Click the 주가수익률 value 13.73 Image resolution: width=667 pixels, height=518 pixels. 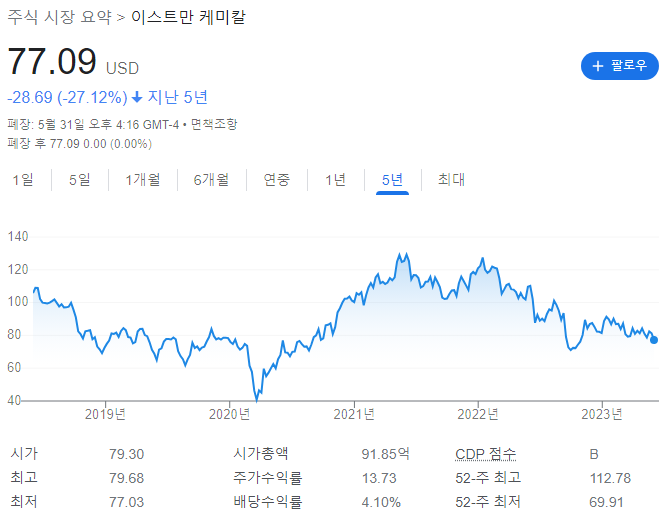[379, 478]
